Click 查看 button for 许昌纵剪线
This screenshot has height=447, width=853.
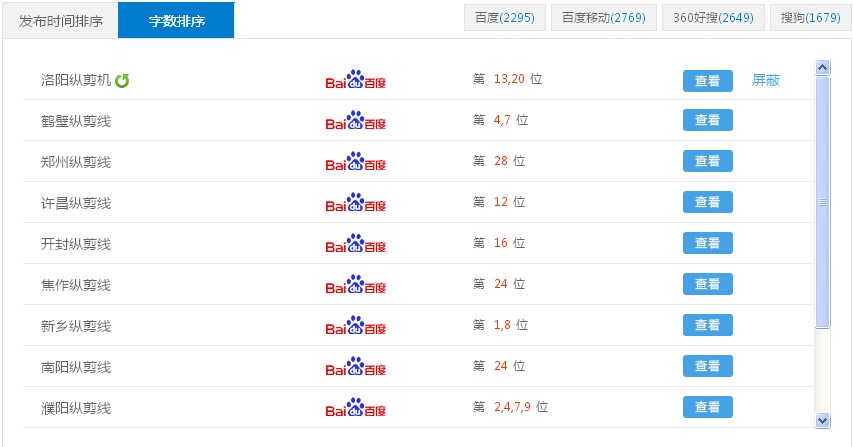click(x=708, y=202)
